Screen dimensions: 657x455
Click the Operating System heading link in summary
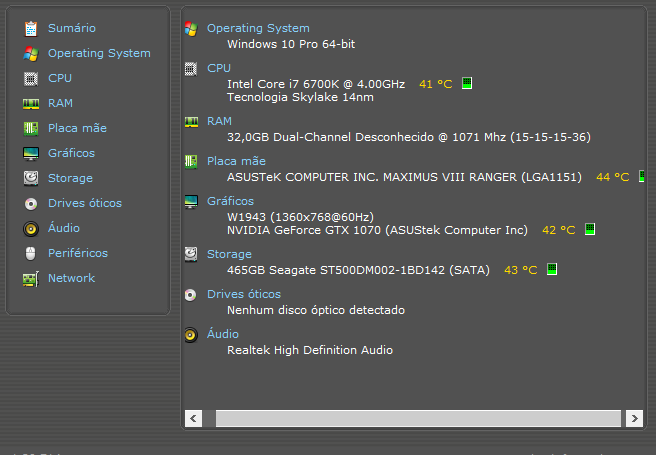point(258,28)
